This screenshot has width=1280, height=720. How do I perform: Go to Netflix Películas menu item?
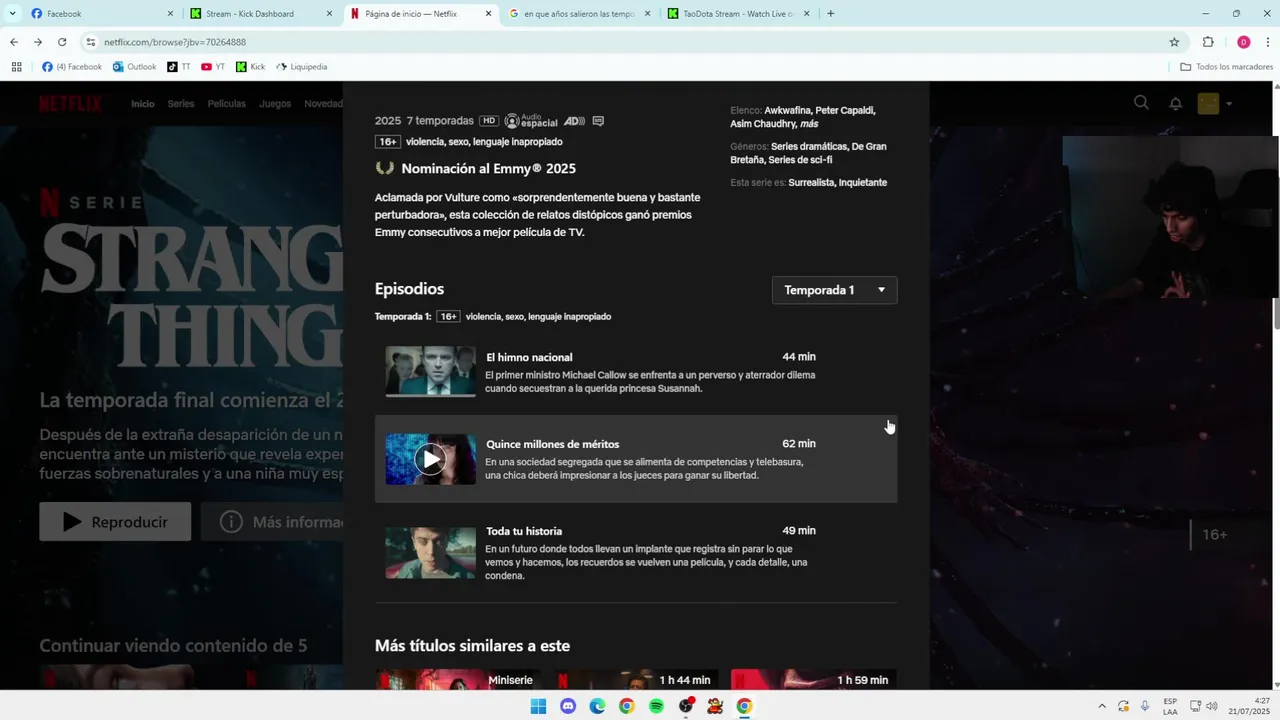(226, 104)
